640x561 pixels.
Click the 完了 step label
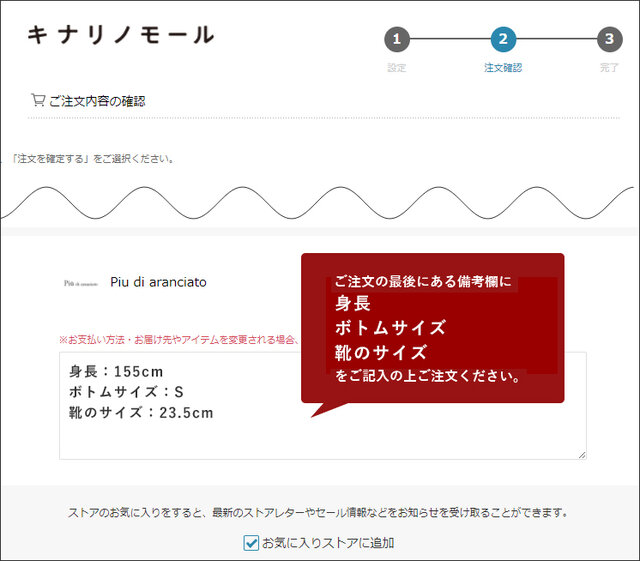coord(609,68)
